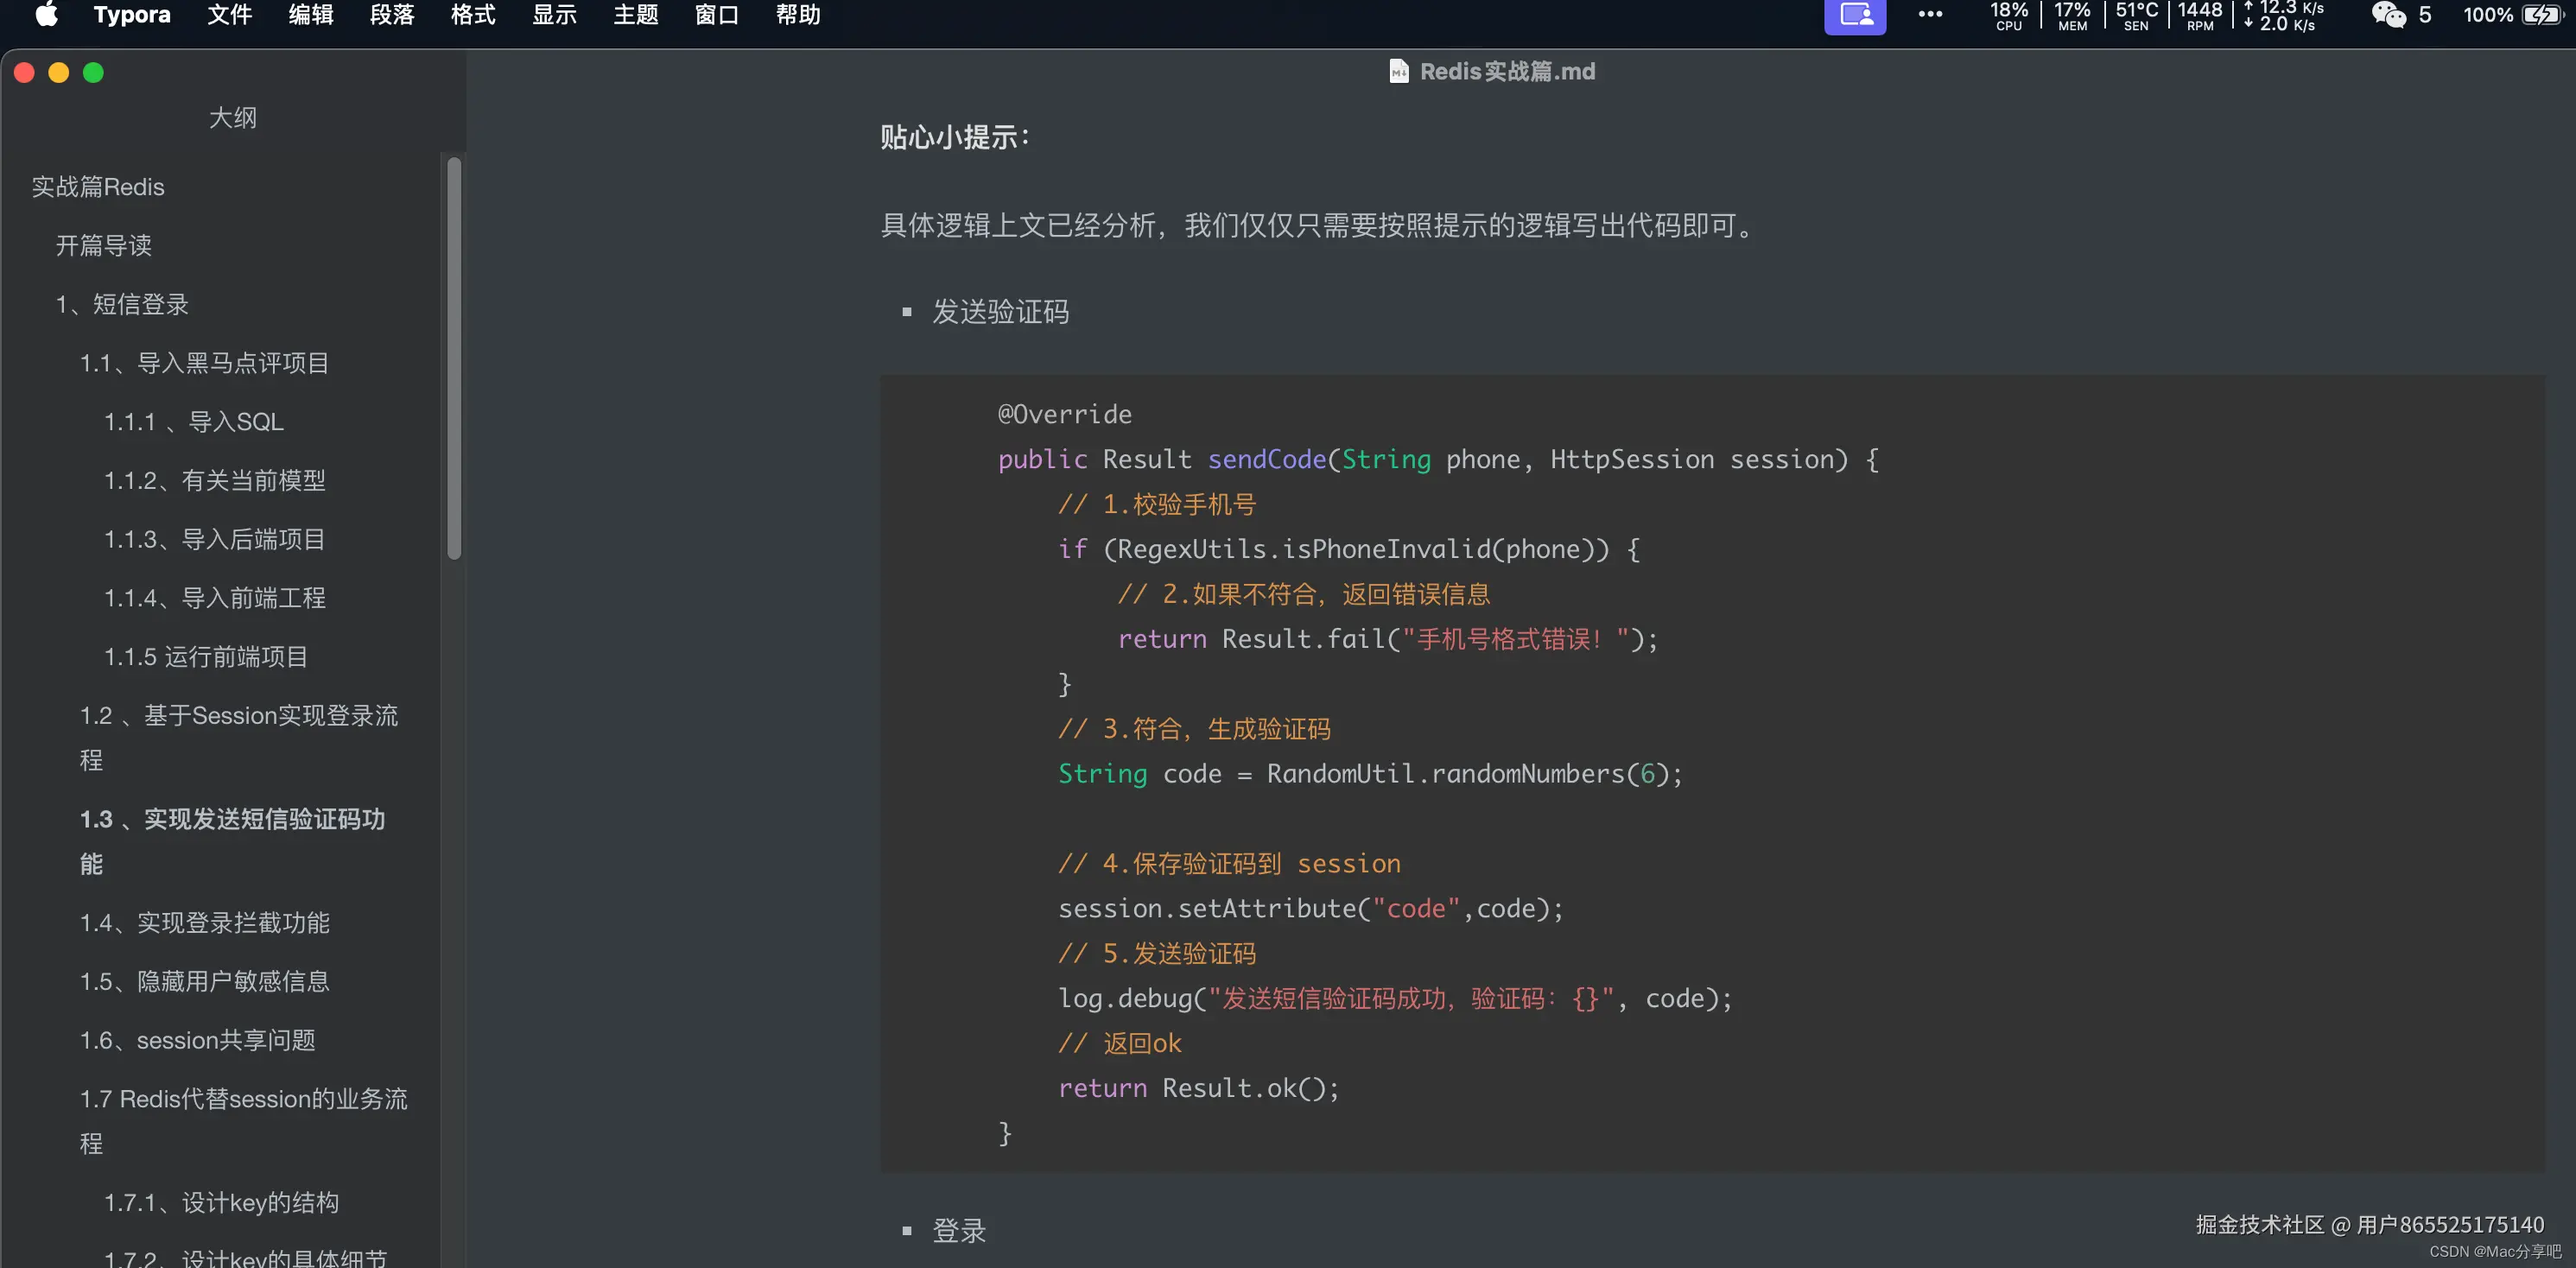The width and height of the screenshot is (2576, 1268).
Task: Jump to 1.7.1、设计key的结构 in outline
Action: pos(221,1202)
